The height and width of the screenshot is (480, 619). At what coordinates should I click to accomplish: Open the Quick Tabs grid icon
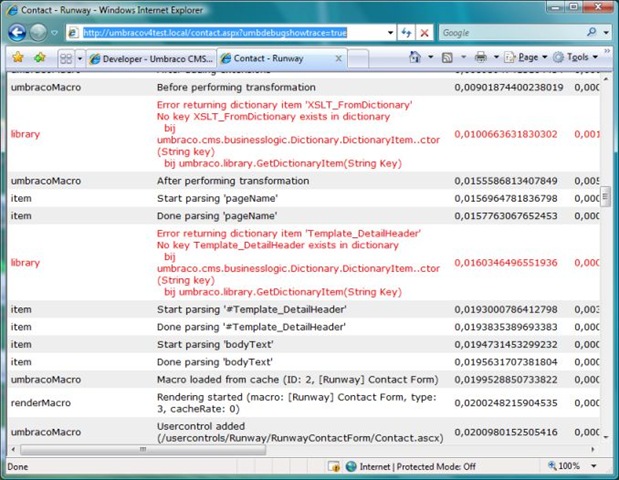pyautogui.click(x=66, y=59)
